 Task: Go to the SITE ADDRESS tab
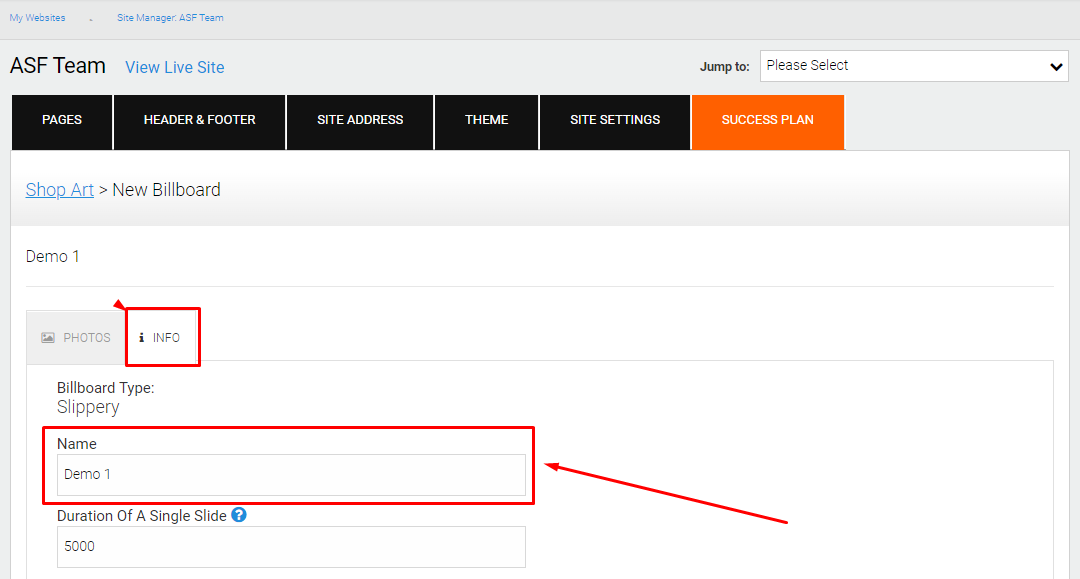pyautogui.click(x=360, y=122)
